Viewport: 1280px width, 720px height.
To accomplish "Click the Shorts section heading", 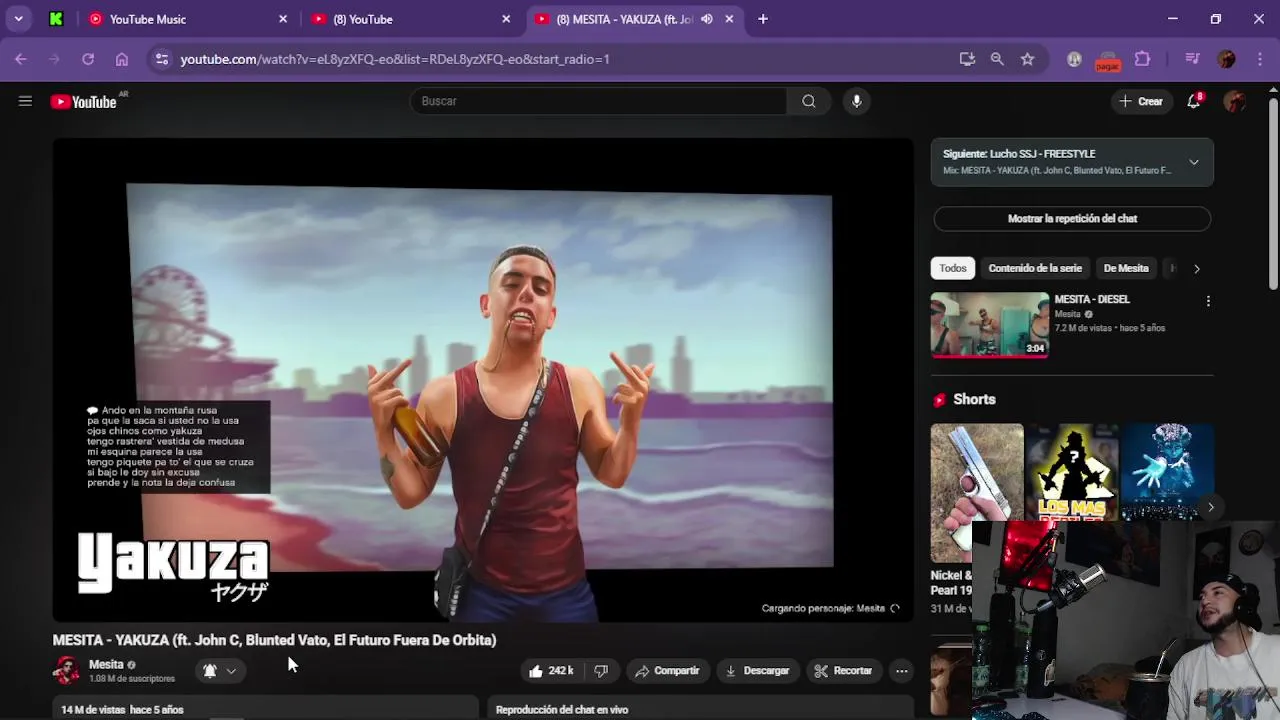I will click(974, 399).
